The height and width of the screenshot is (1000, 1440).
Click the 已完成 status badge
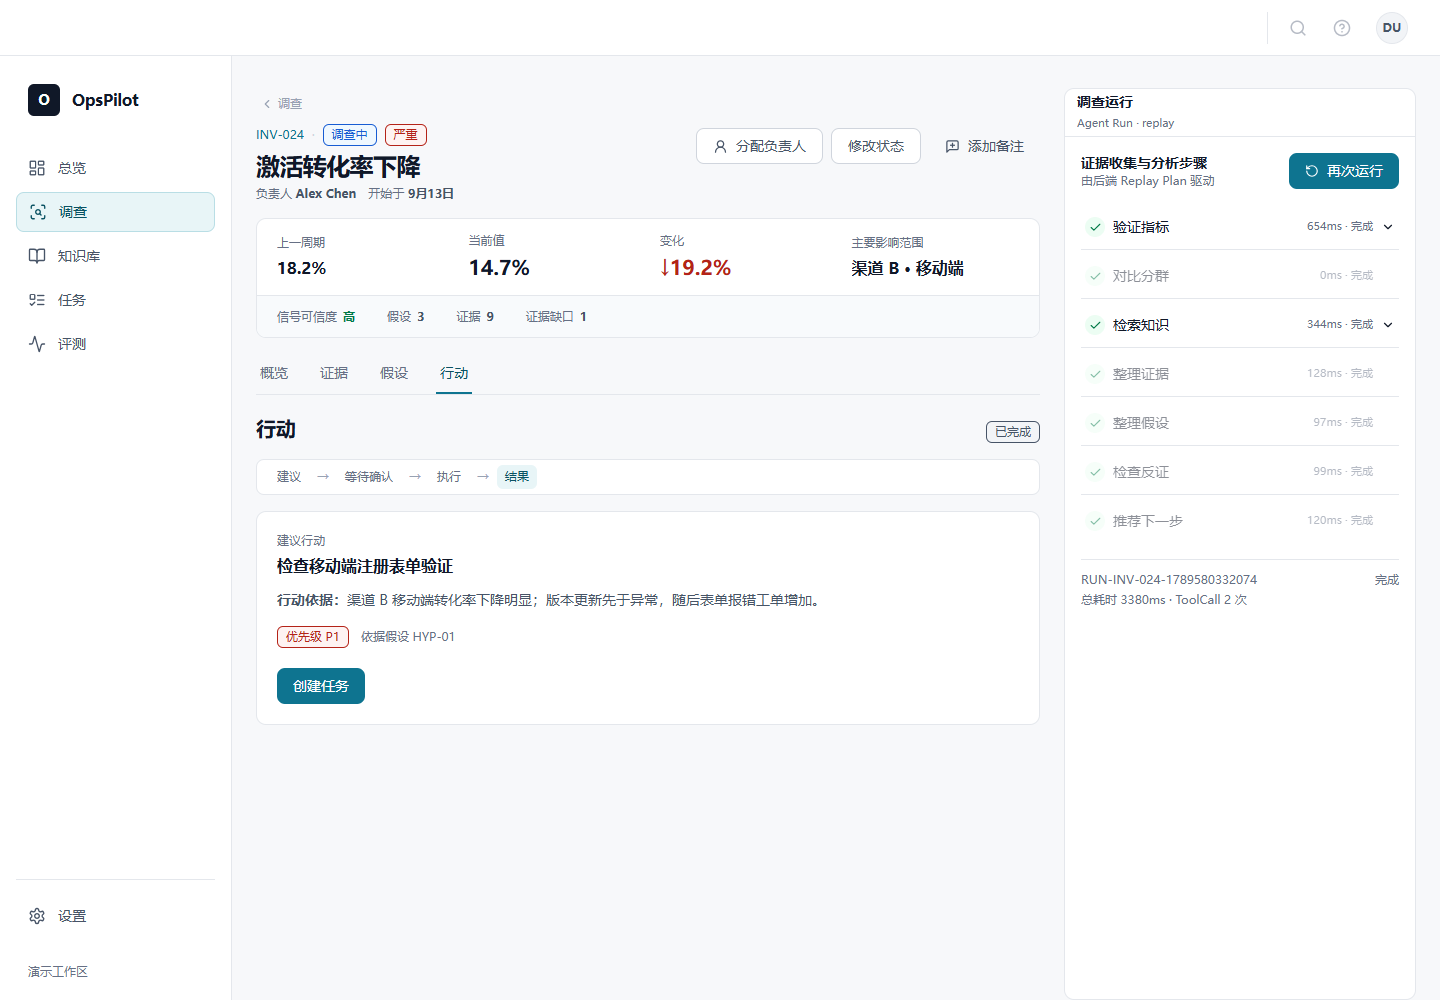coord(1013,432)
